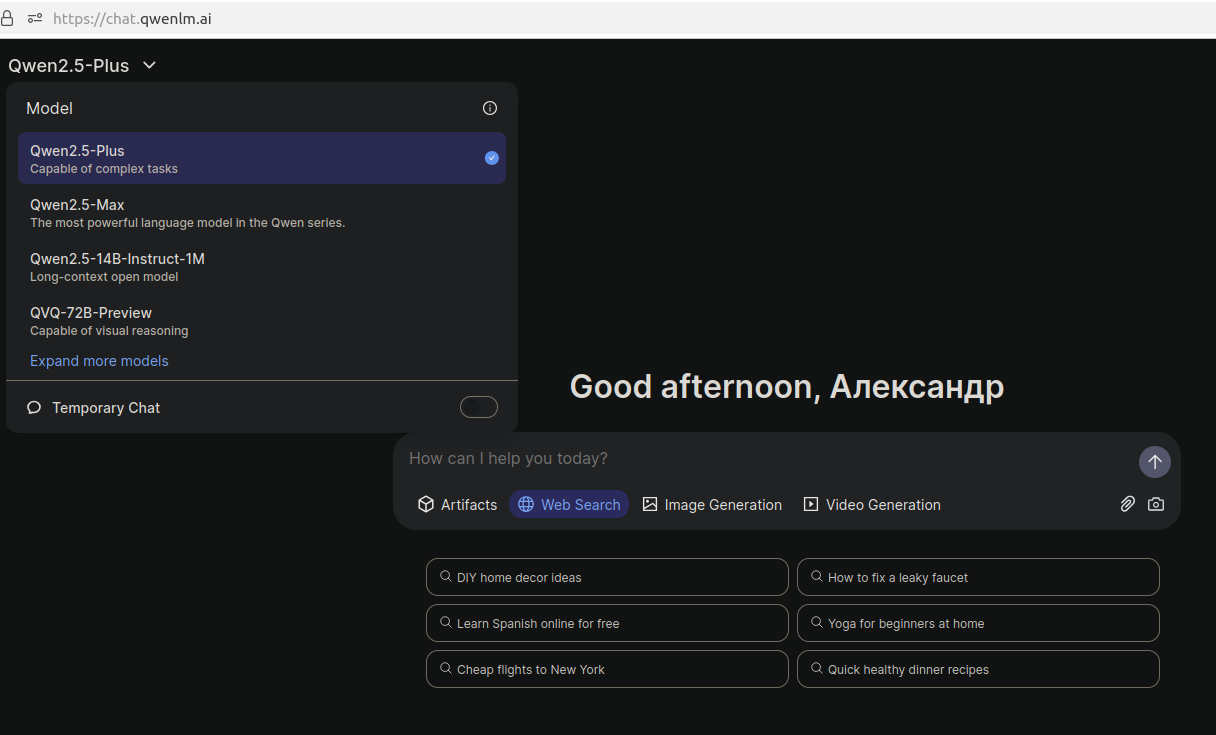
Task: Click the model info icon
Action: pos(490,108)
